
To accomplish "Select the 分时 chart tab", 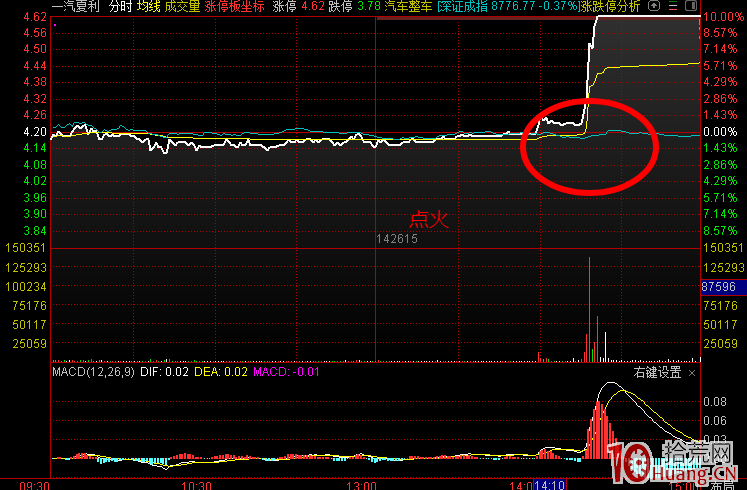I will point(119,6).
